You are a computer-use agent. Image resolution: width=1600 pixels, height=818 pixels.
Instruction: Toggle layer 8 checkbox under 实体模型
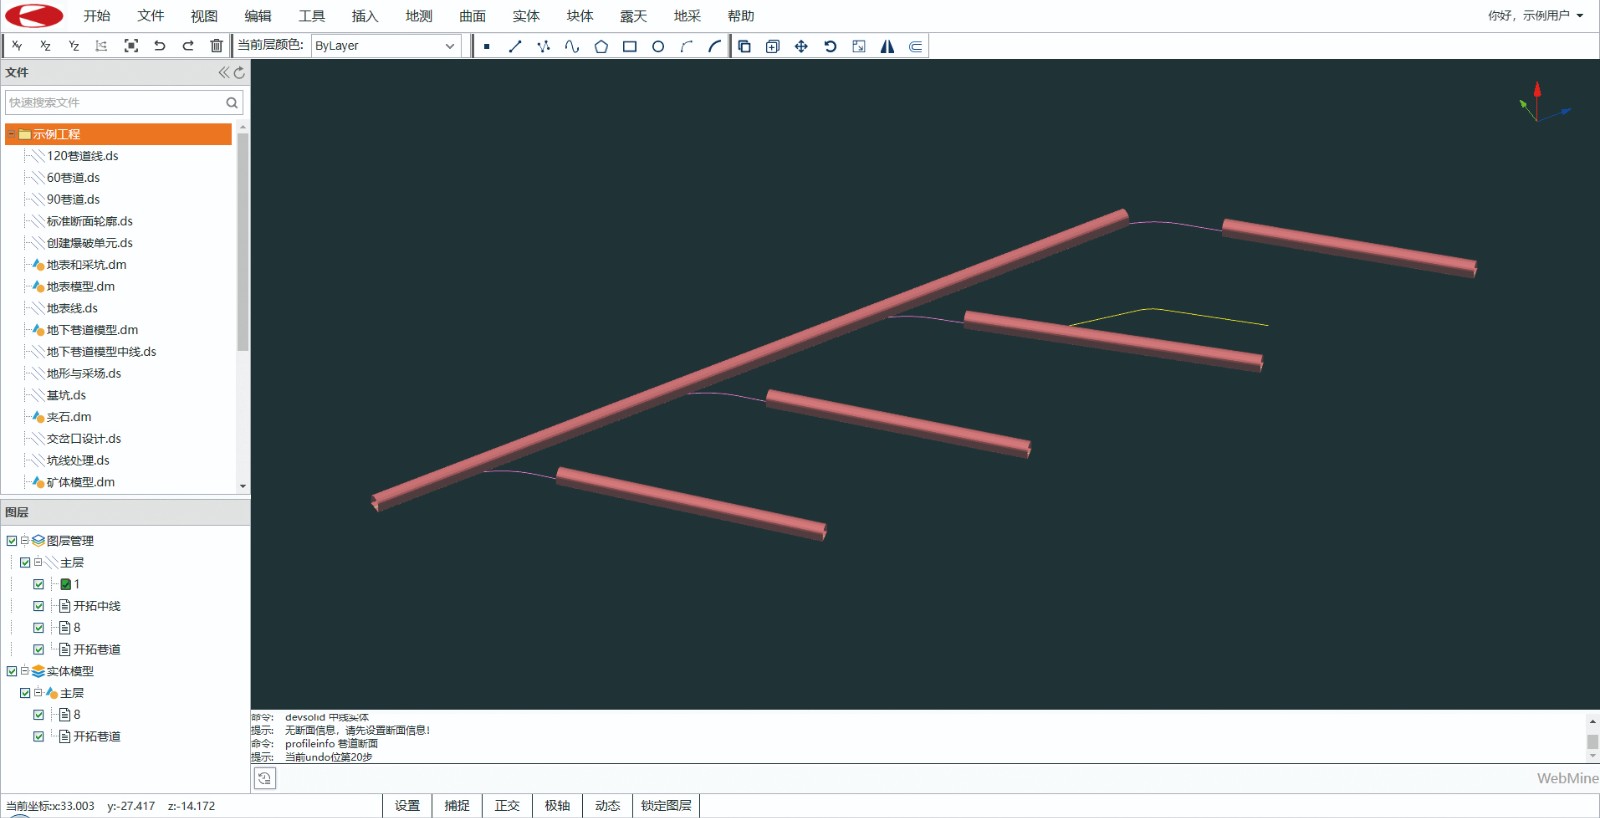tap(38, 715)
